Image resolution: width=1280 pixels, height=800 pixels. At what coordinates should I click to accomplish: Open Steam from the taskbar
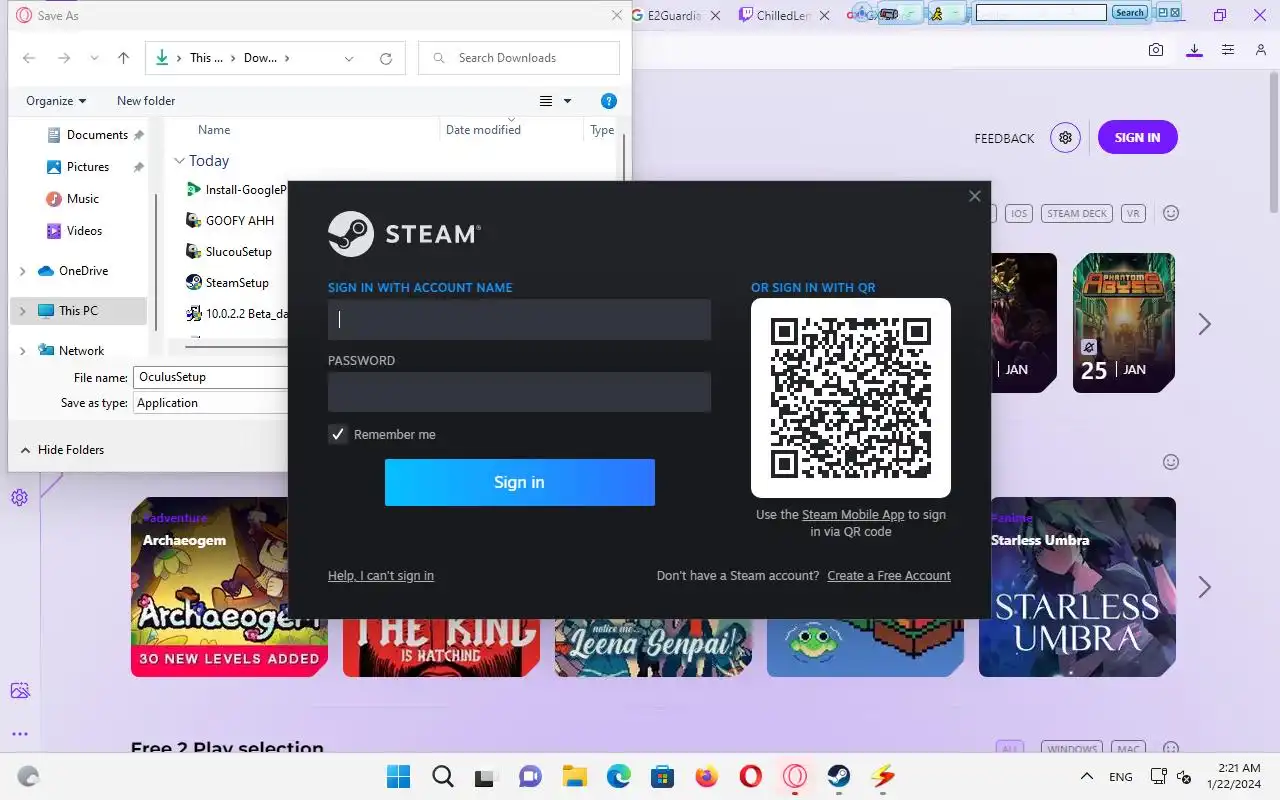pyautogui.click(x=838, y=776)
